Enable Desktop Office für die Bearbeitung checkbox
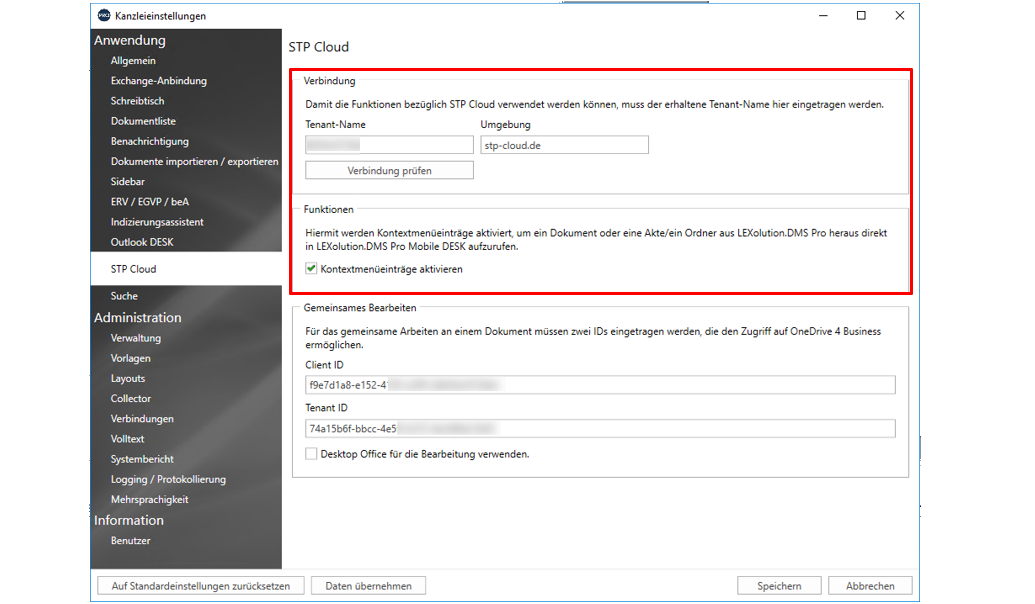 311,454
